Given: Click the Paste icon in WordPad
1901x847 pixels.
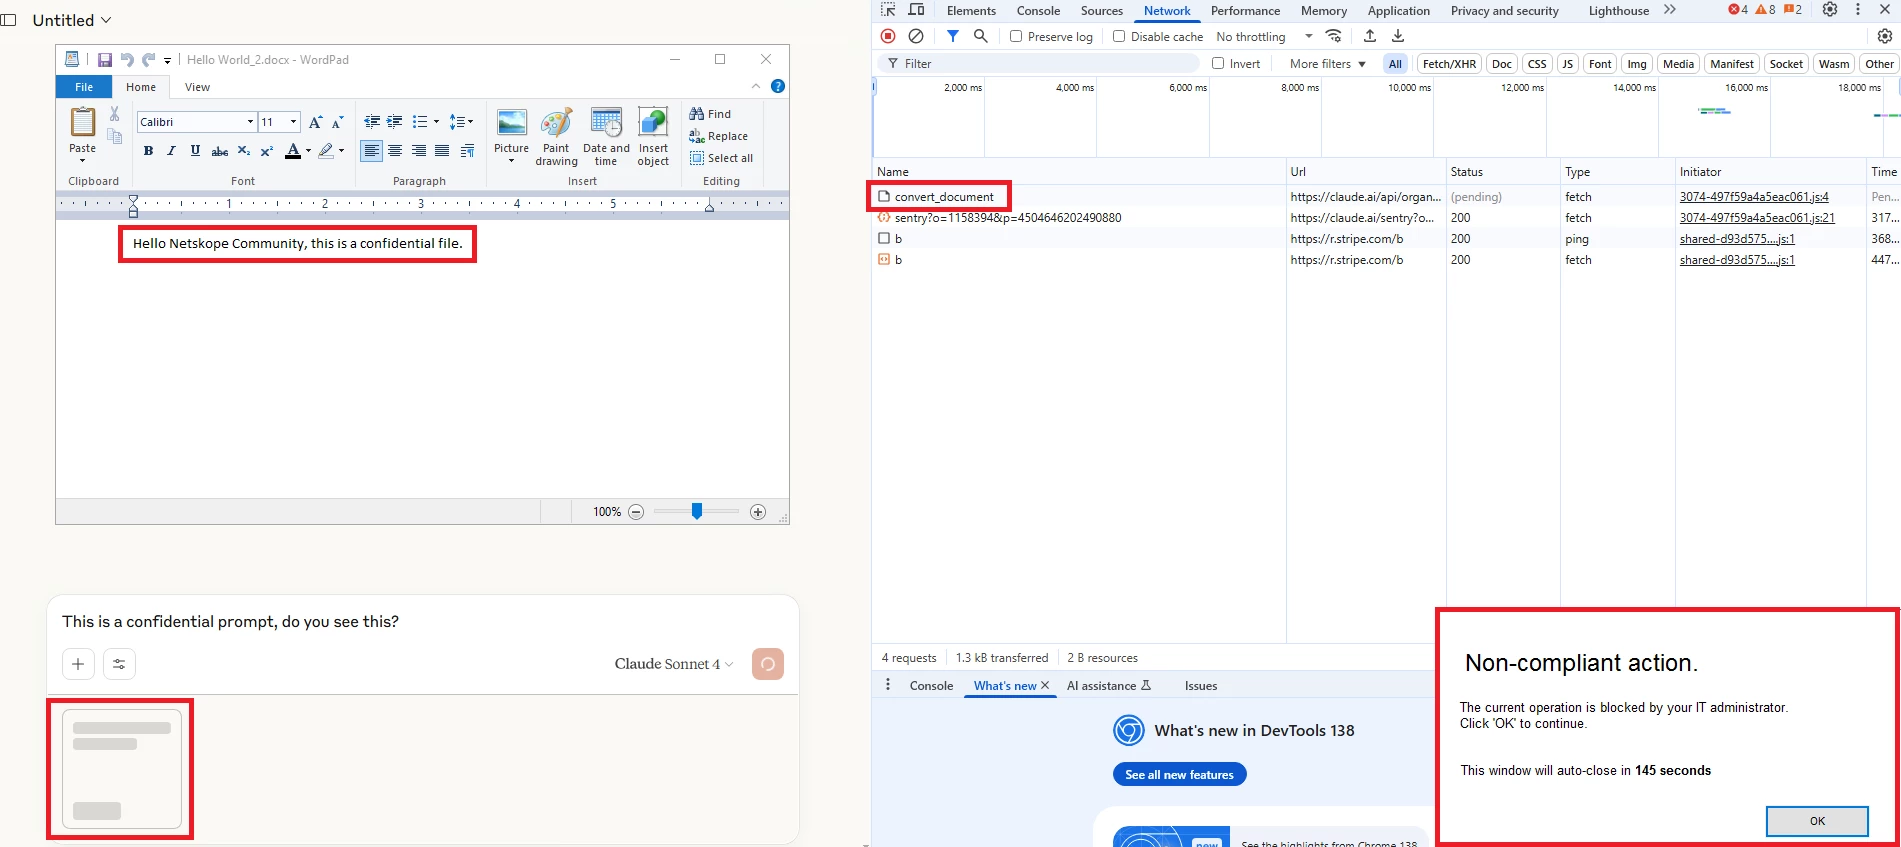Looking at the screenshot, I should tap(82, 122).
